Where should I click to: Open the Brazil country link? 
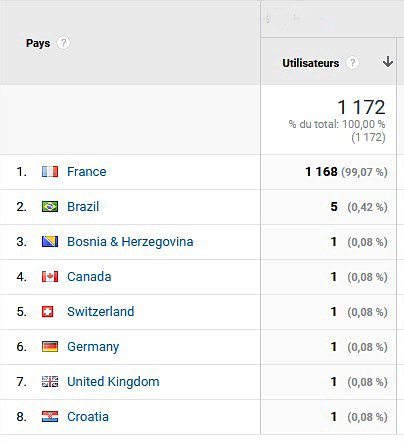click(83, 207)
